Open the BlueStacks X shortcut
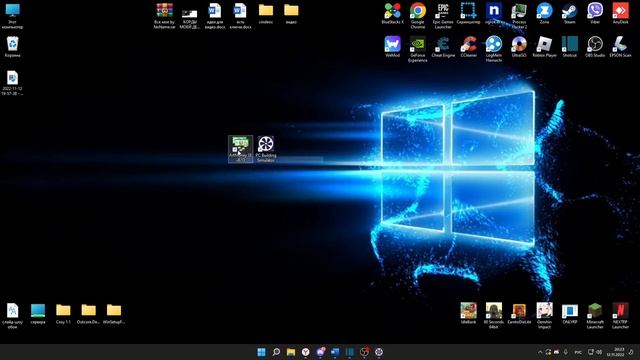This screenshot has width=640, height=360. (392, 14)
